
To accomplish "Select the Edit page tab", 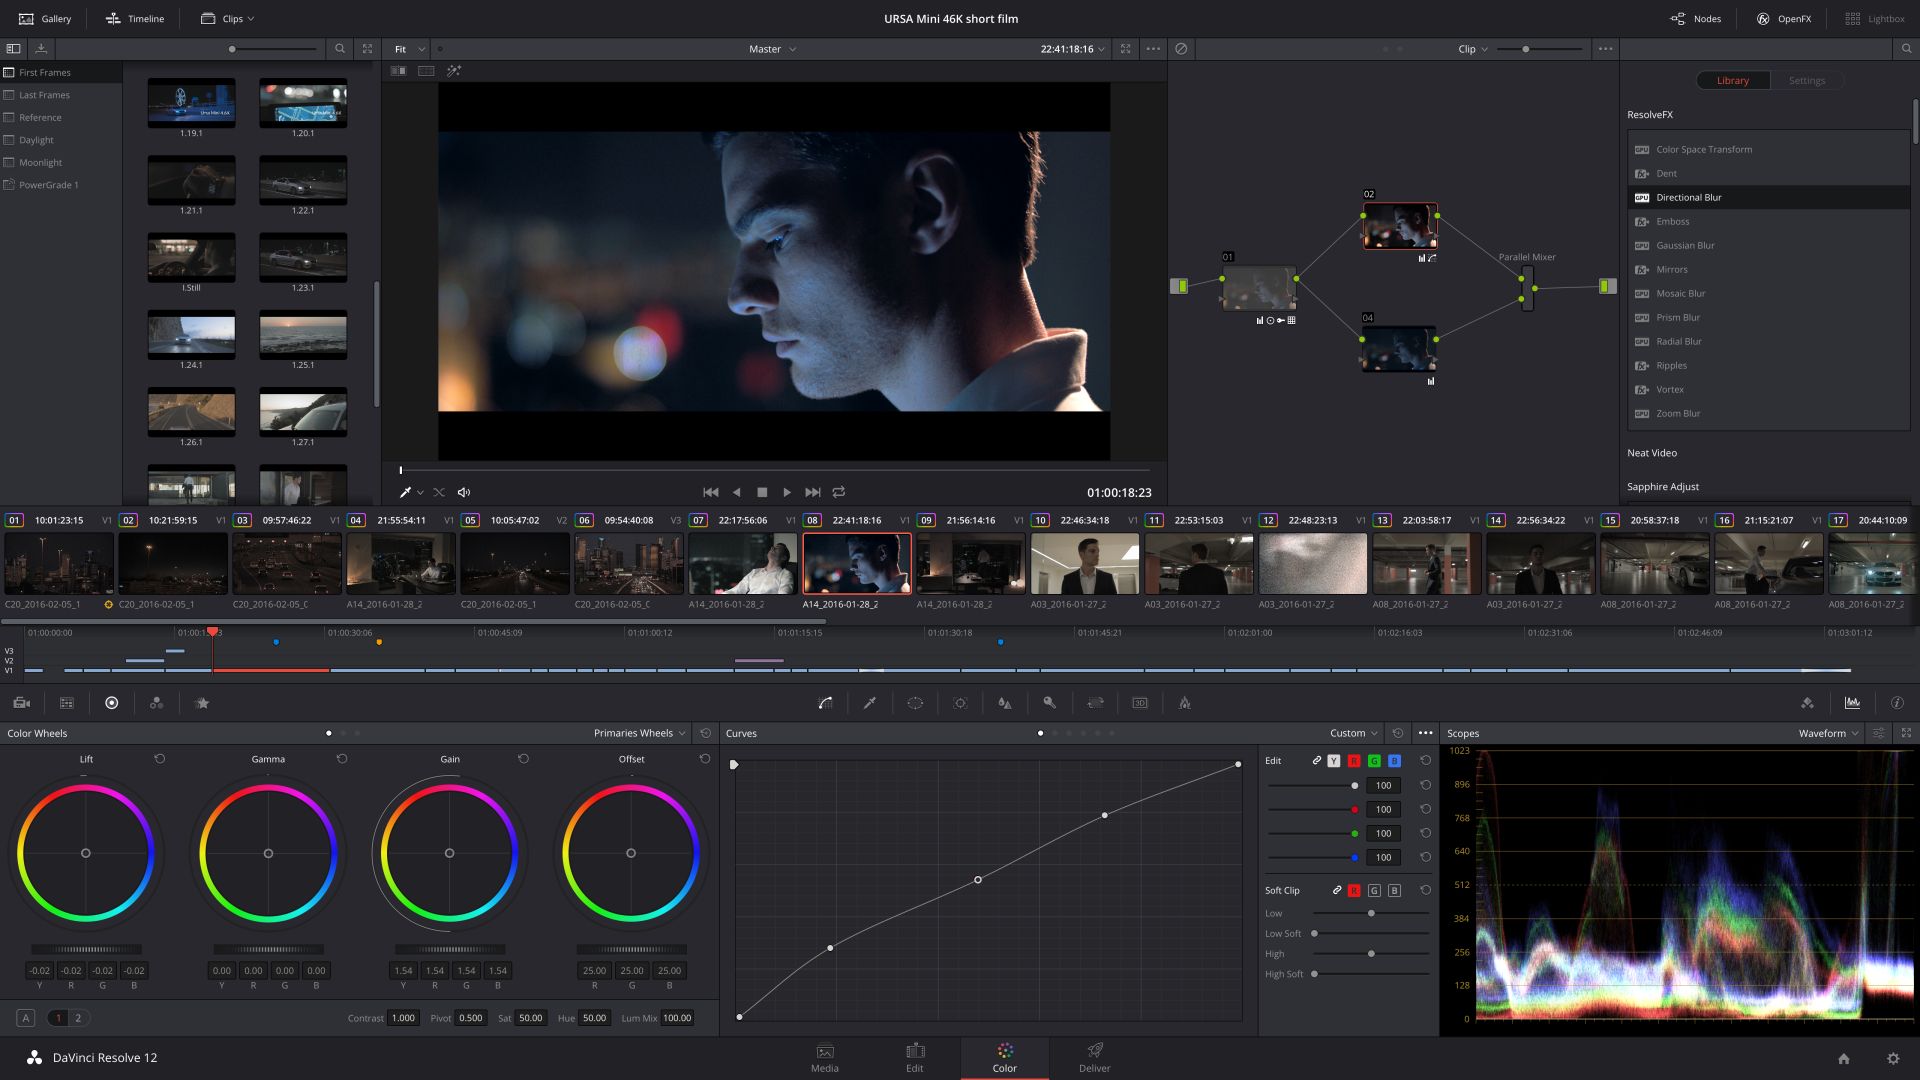I will point(914,1055).
